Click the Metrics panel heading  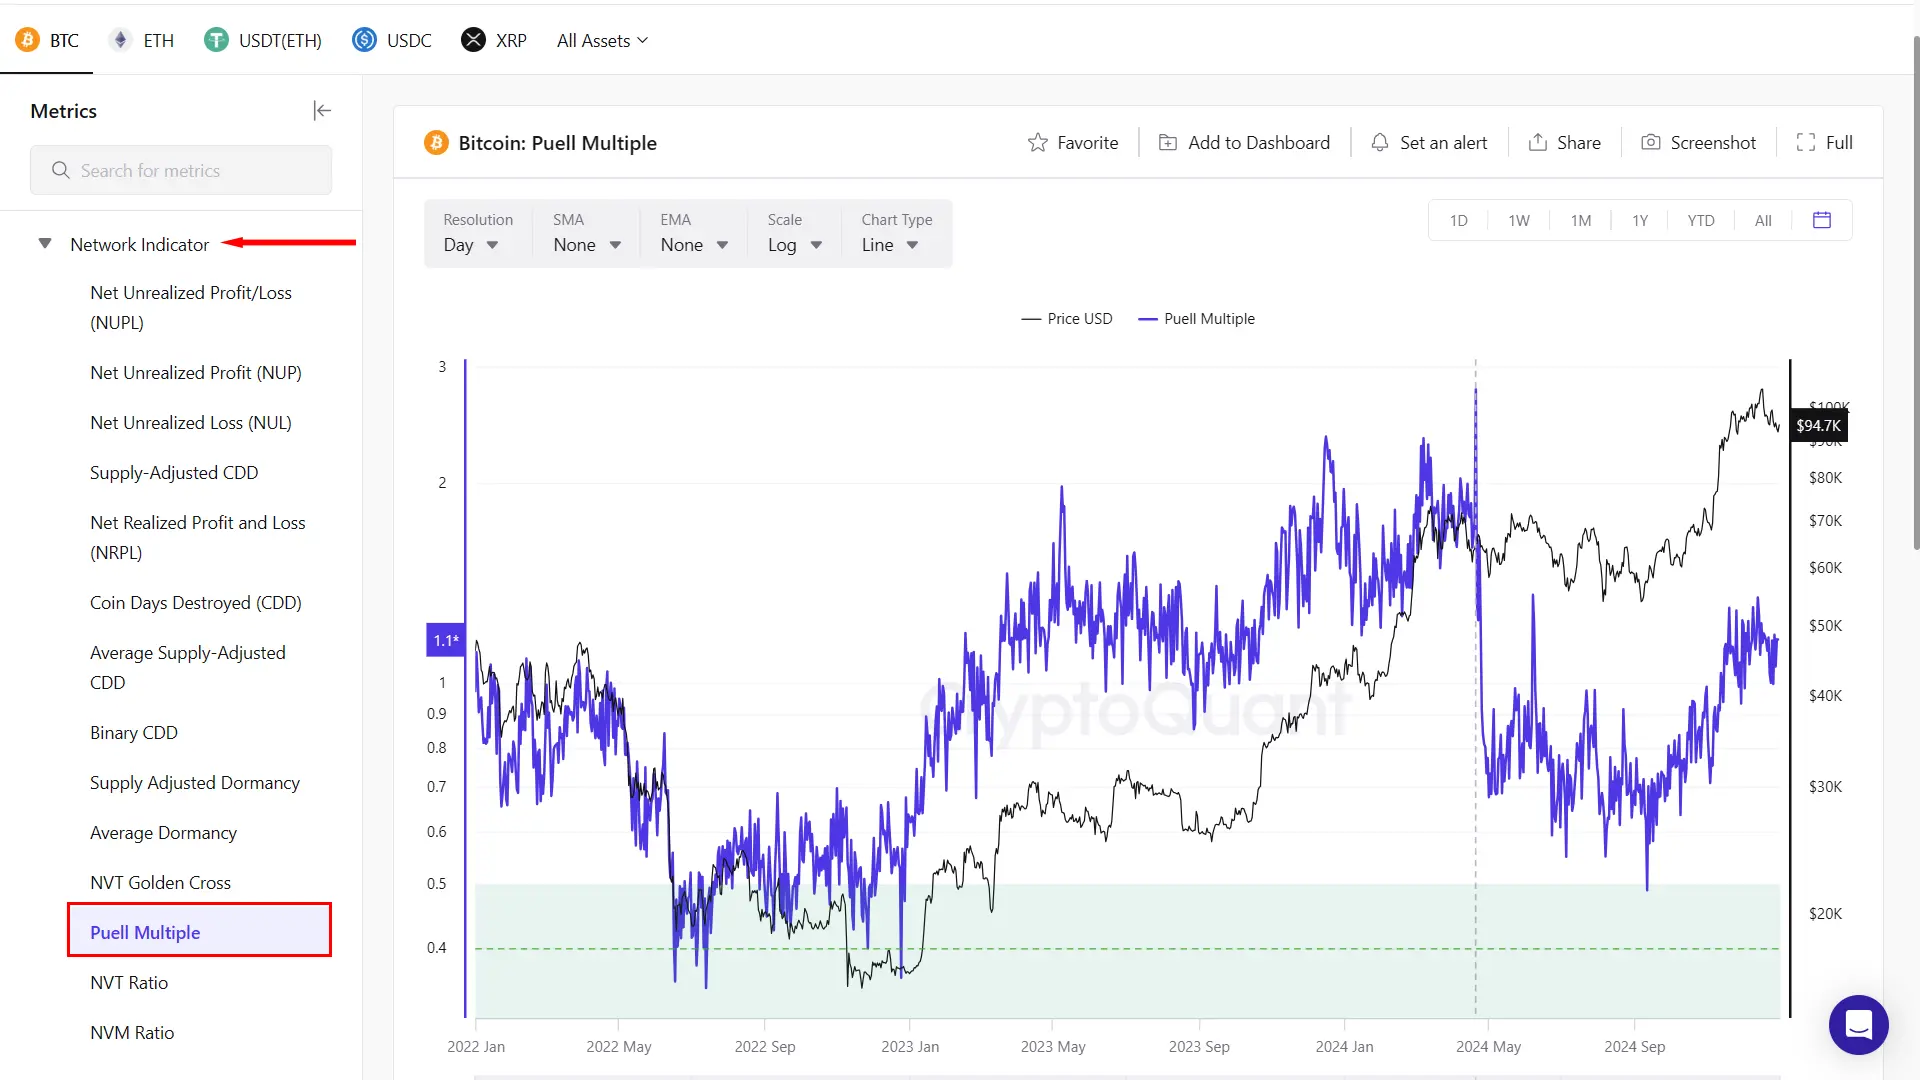pyautogui.click(x=63, y=110)
